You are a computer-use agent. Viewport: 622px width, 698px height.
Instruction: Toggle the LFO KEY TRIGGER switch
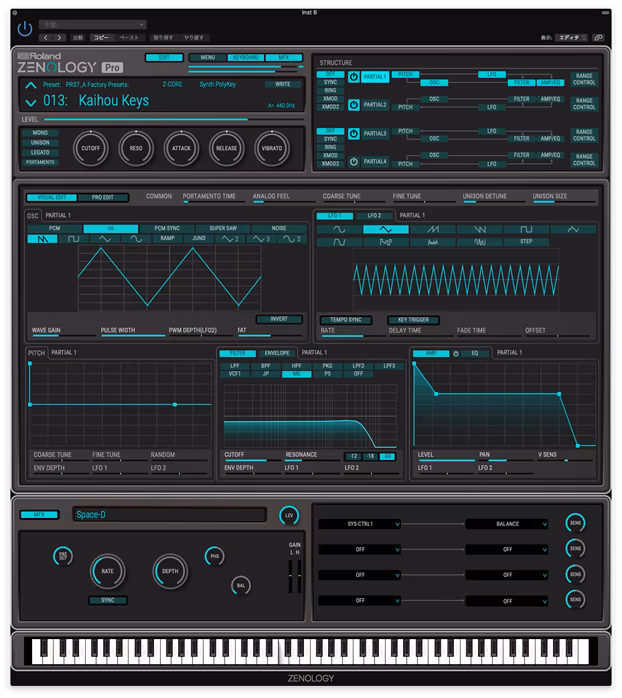click(x=413, y=320)
